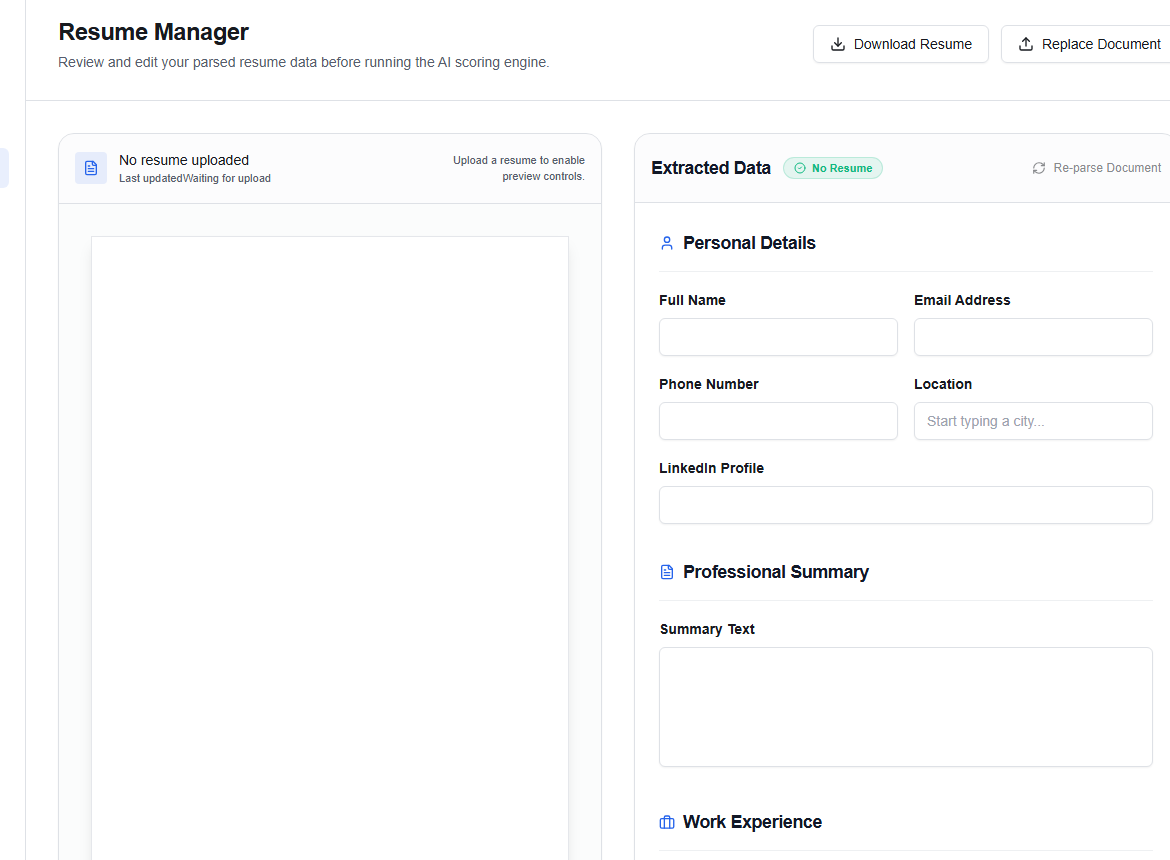The width and height of the screenshot is (1170, 860).
Task: Click the Extracted Data heading
Action: click(711, 168)
